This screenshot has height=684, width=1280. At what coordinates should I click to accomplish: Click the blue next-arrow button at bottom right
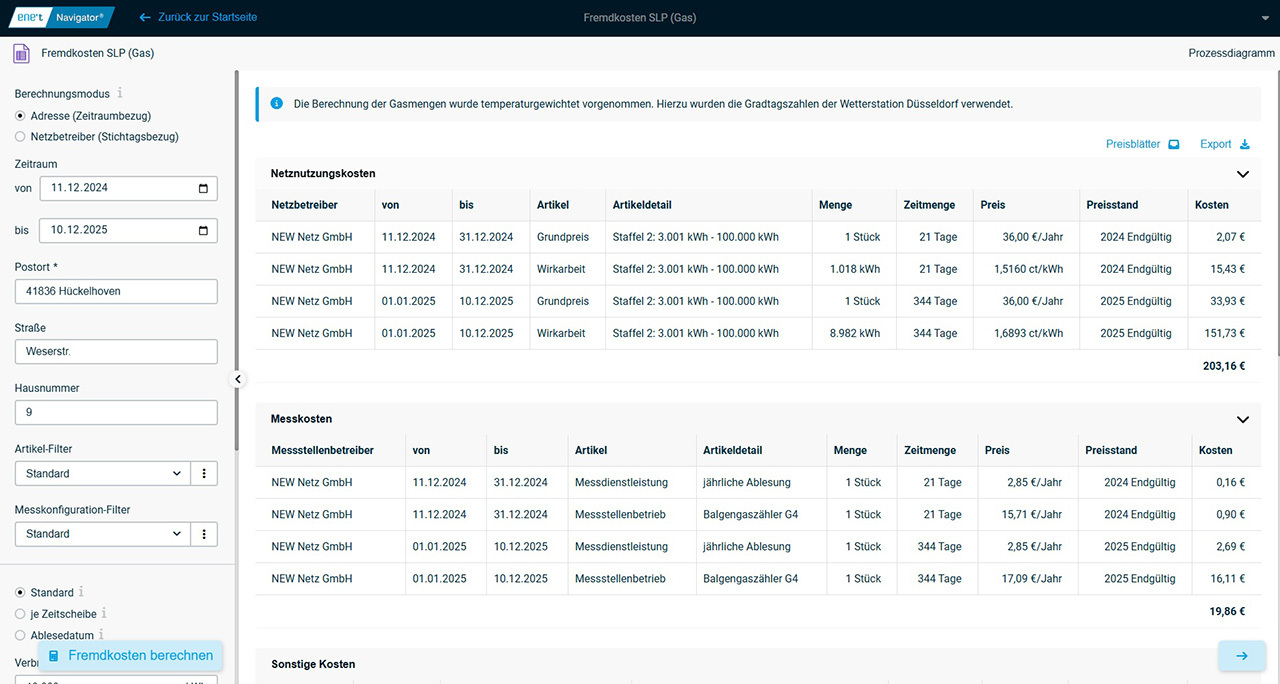1241,656
